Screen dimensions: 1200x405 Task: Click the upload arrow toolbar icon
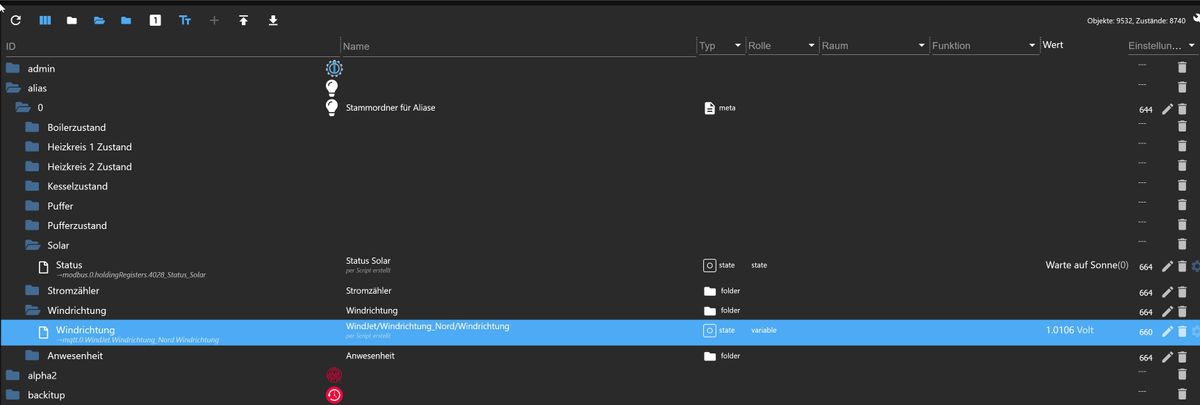[243, 20]
